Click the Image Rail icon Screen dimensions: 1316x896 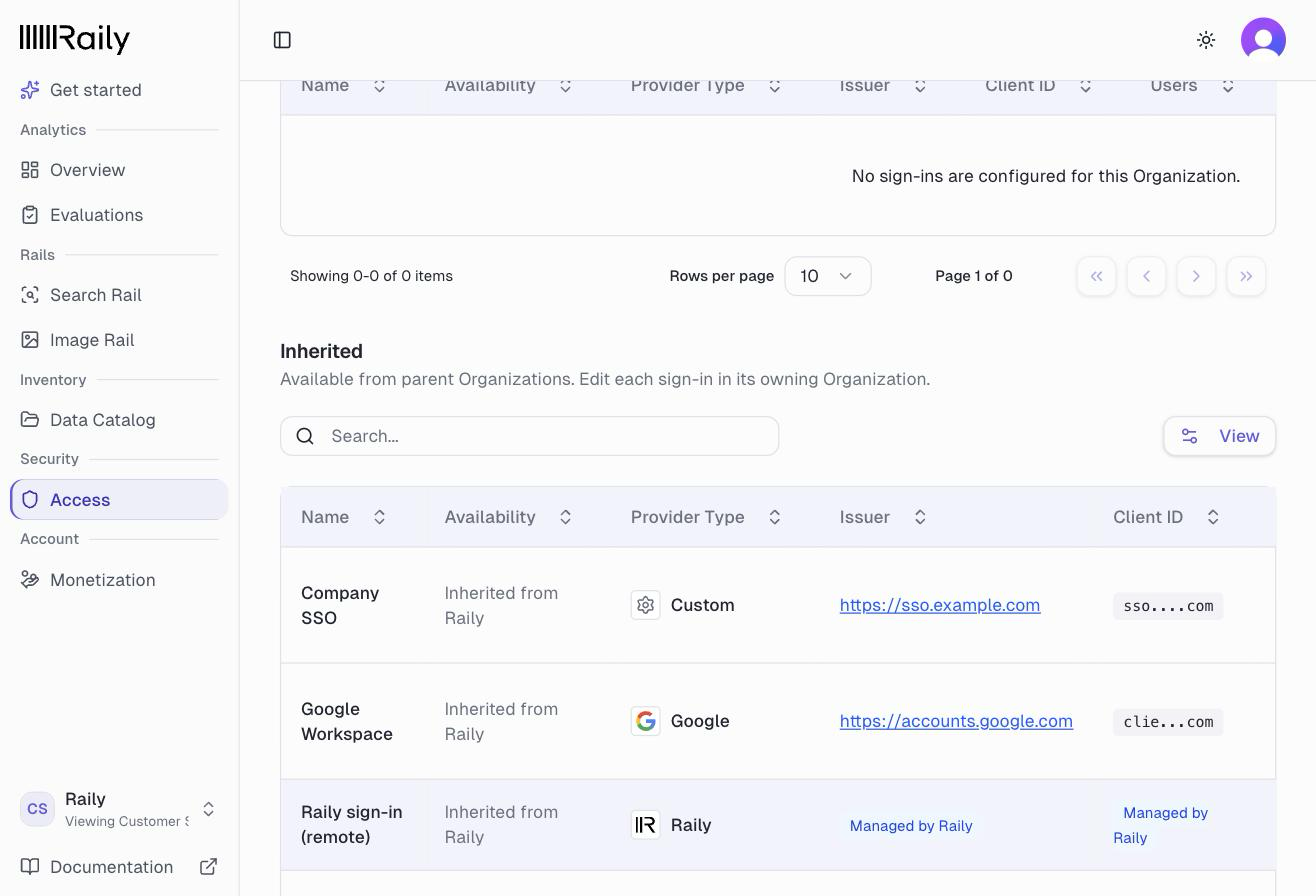pyautogui.click(x=30, y=340)
